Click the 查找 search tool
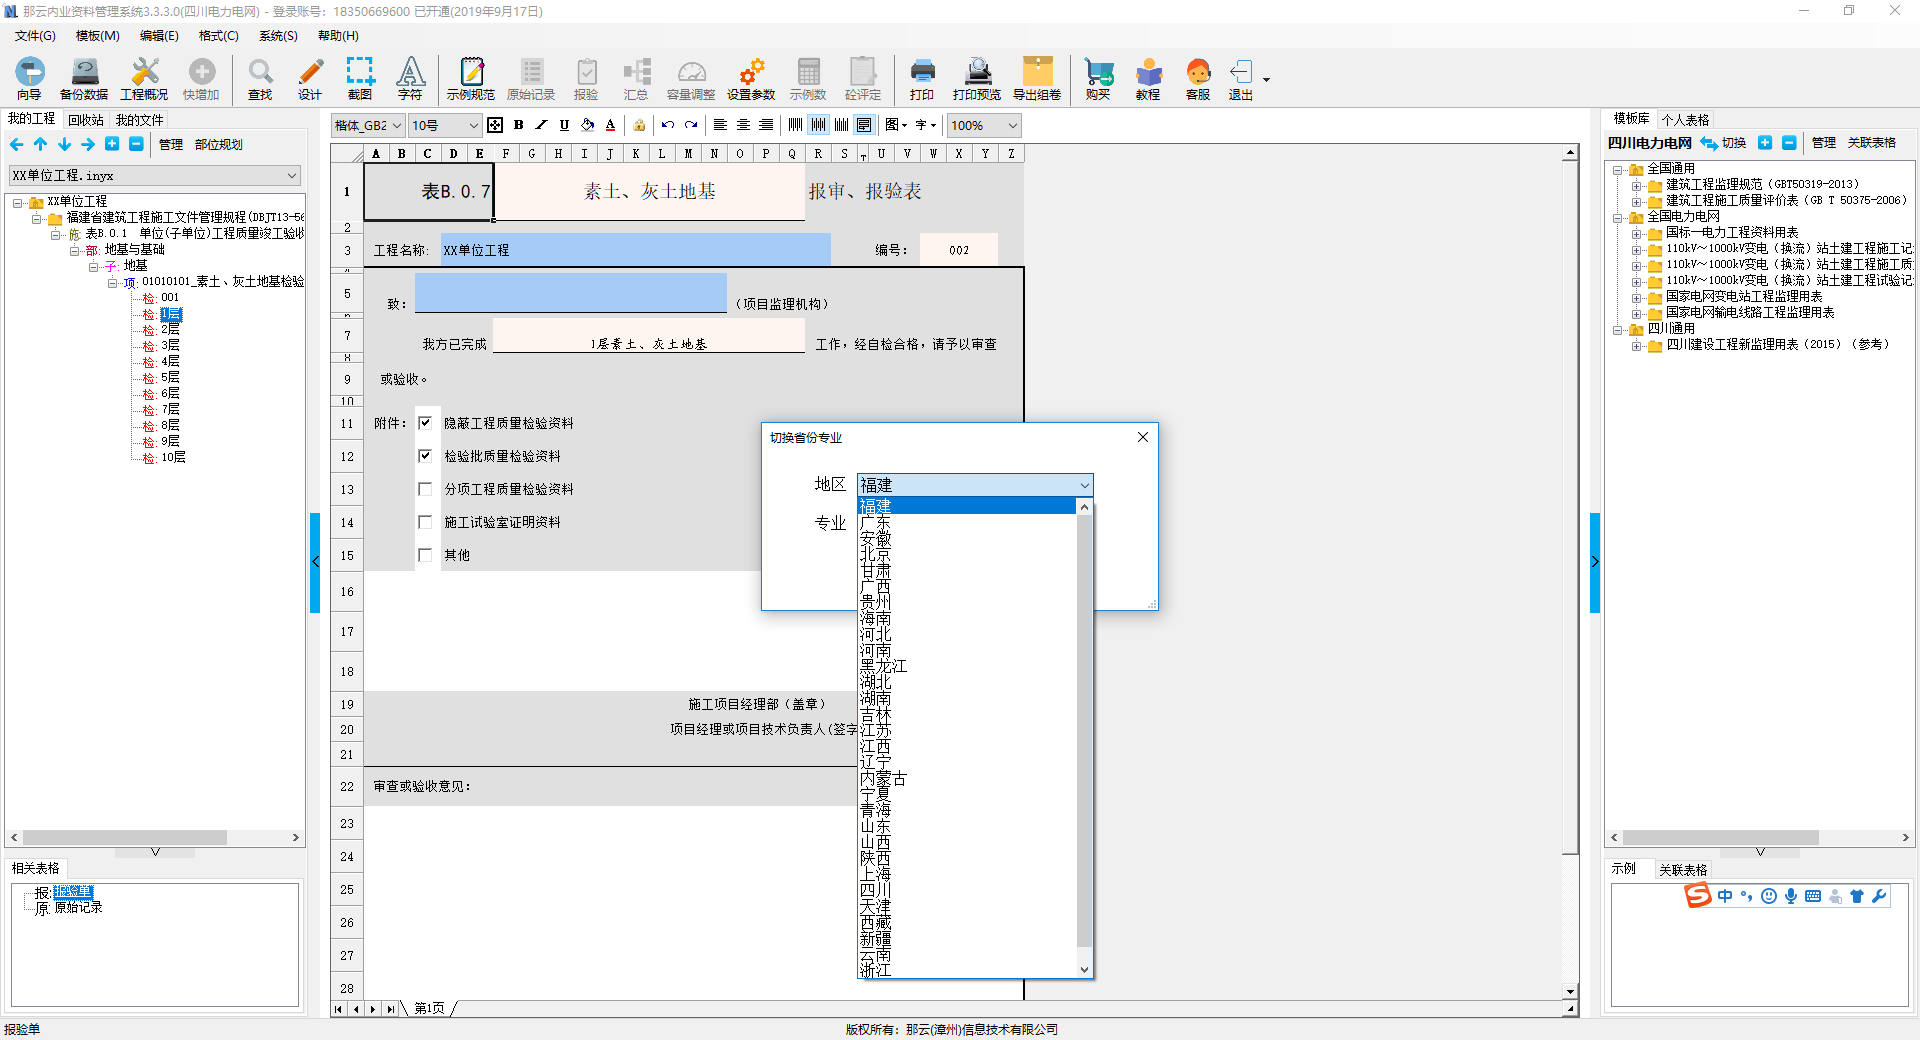This screenshot has height=1040, width=1920. tap(260, 79)
